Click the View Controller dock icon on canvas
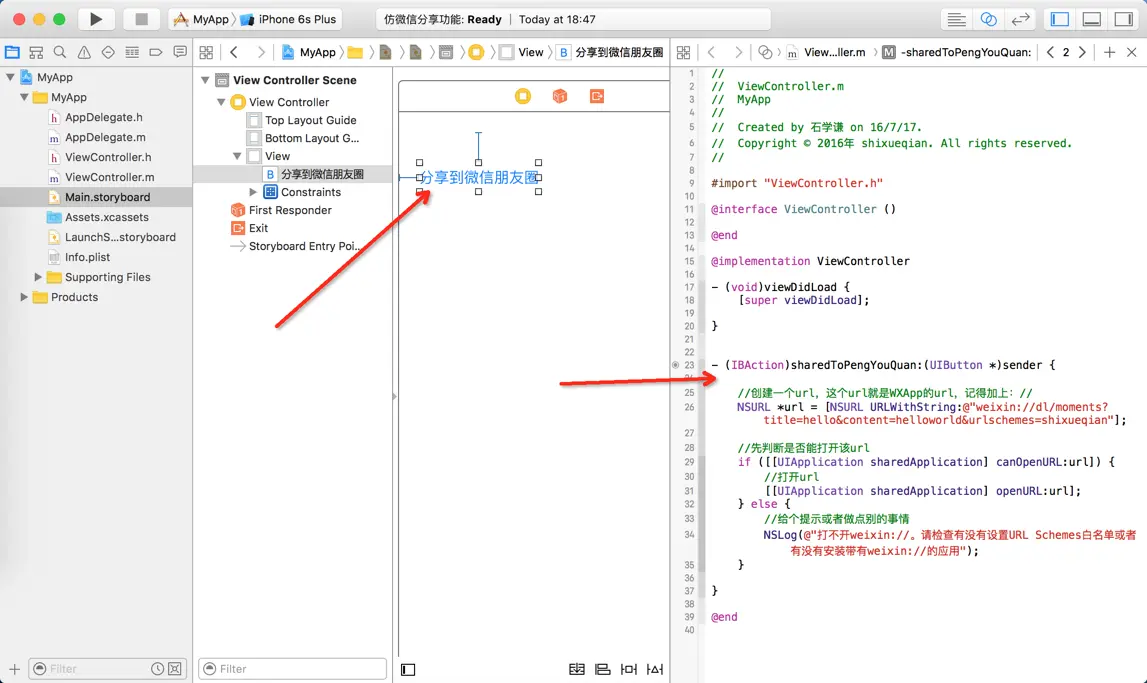Image resolution: width=1147 pixels, height=683 pixels. click(523, 96)
